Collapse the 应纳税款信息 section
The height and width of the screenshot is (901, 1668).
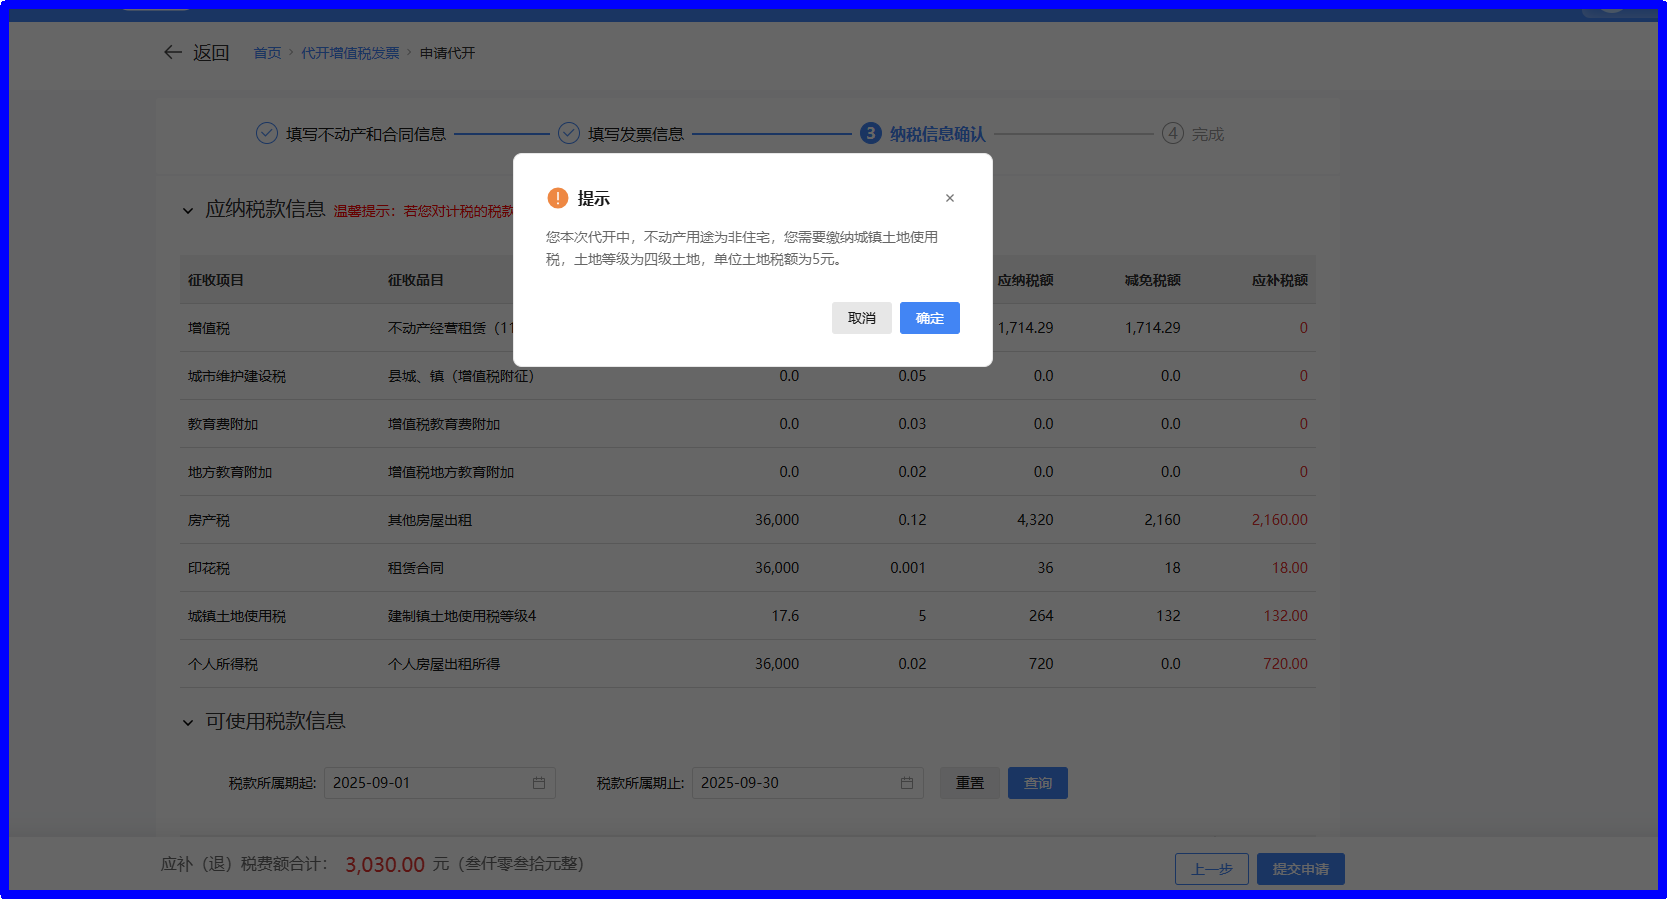pyautogui.click(x=188, y=210)
